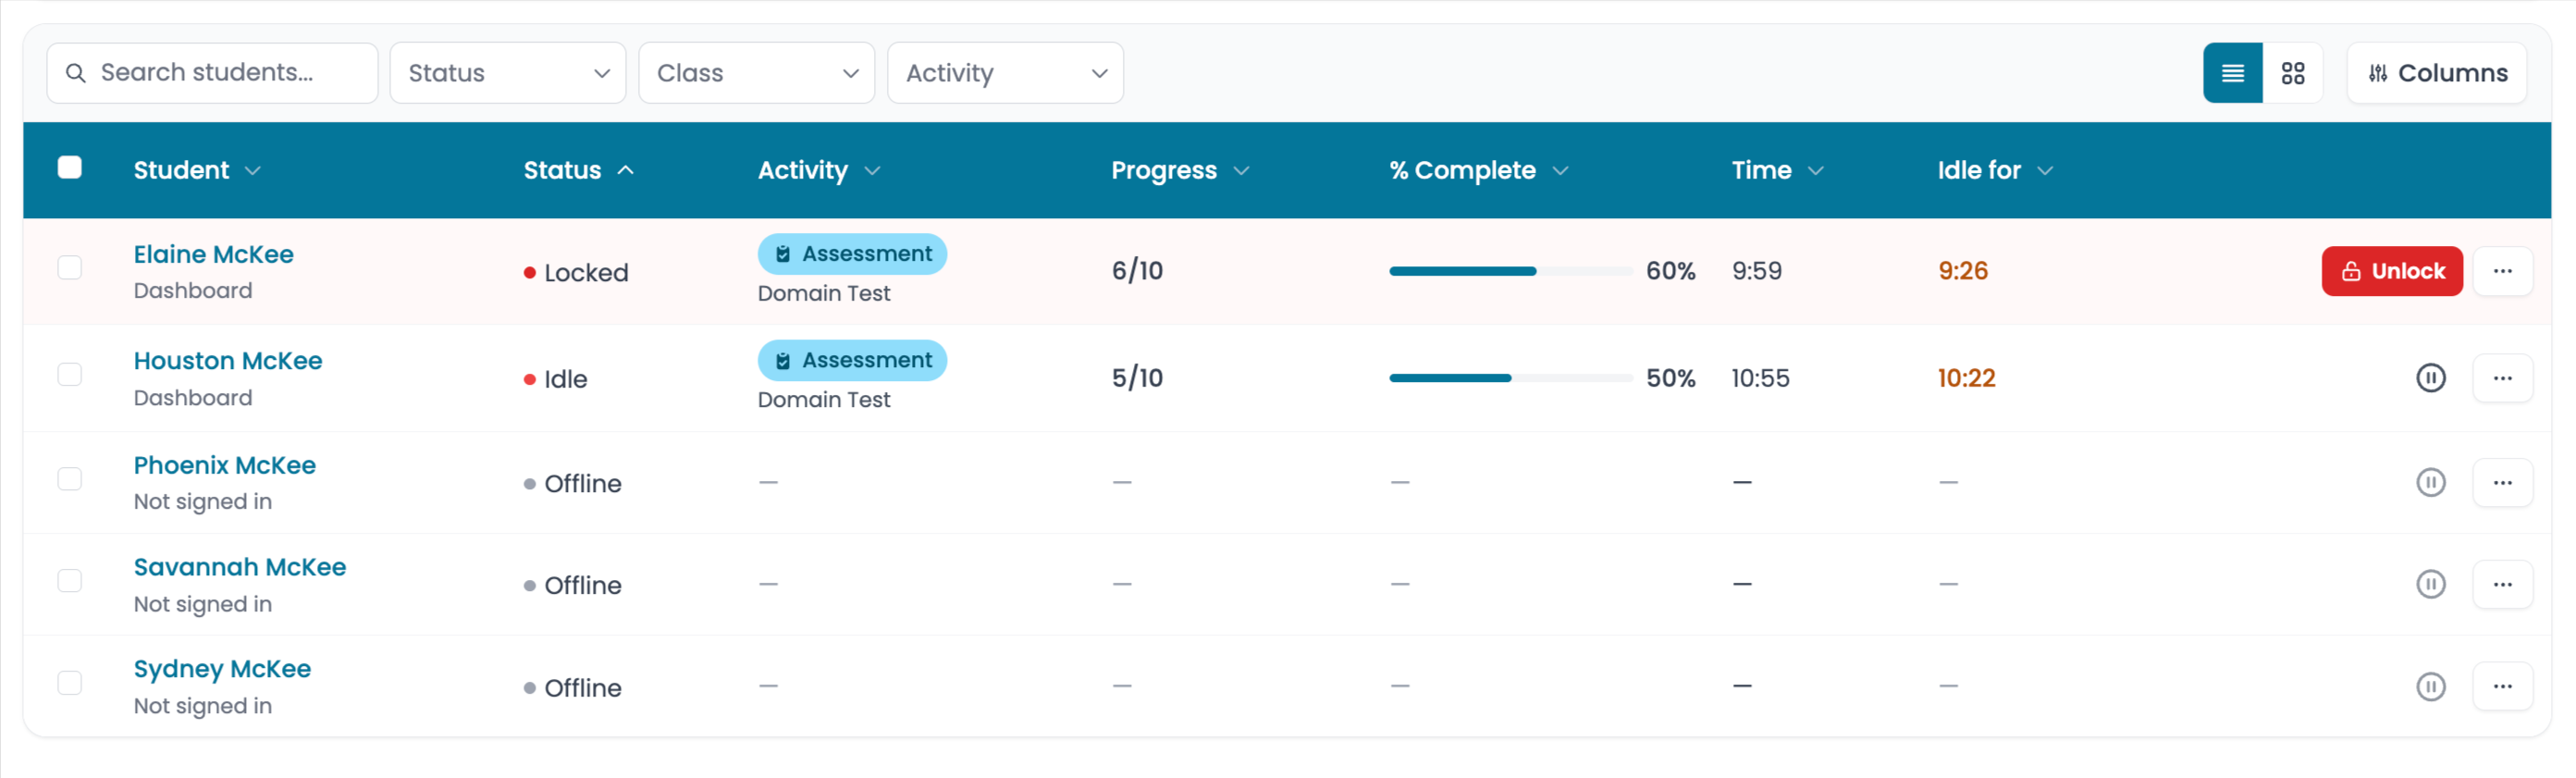Focus the Search students field
The image size is (2576, 778).
coord(212,73)
